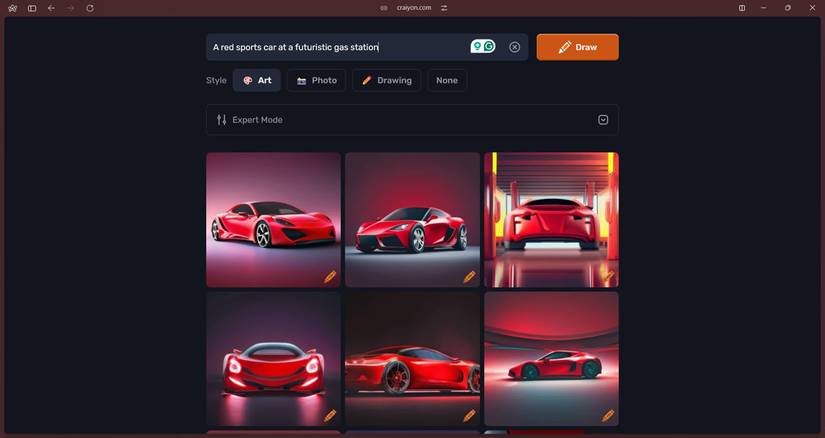Click the Grammarly icon in prompt field
The image size is (825, 438).
(489, 46)
